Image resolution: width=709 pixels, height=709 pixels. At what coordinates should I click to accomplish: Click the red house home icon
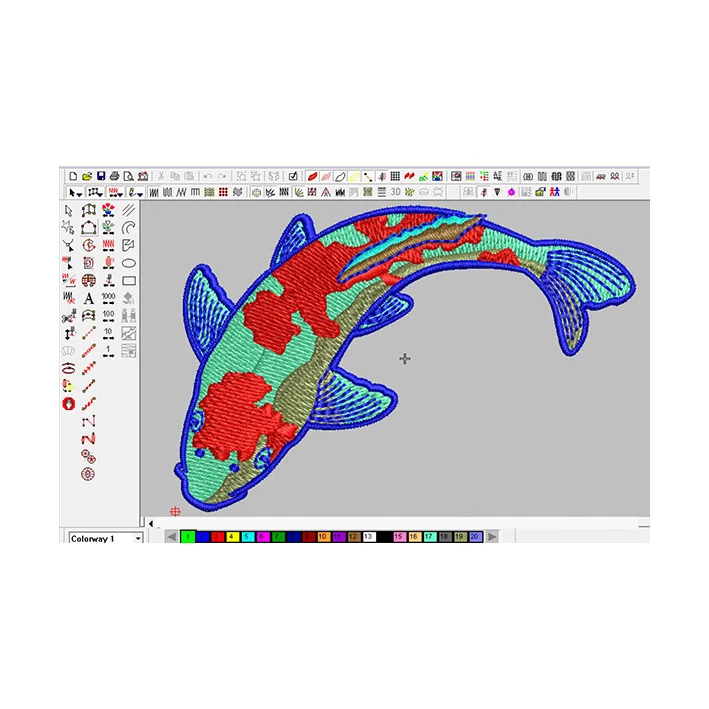point(143,176)
